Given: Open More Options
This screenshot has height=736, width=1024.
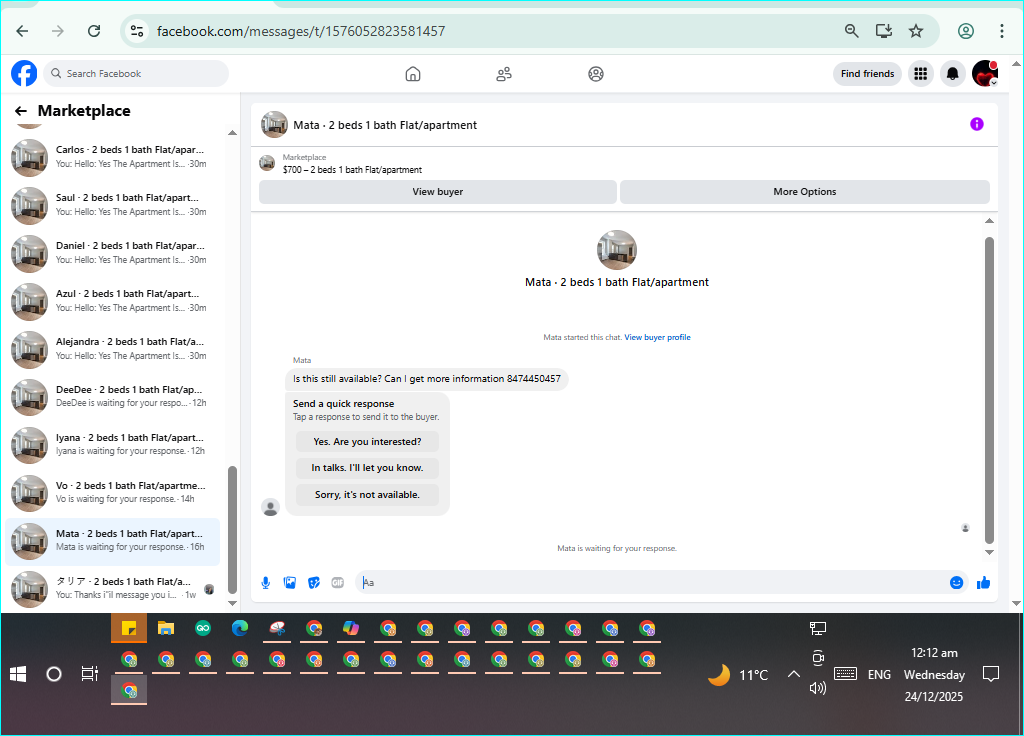Looking at the screenshot, I should [x=805, y=191].
